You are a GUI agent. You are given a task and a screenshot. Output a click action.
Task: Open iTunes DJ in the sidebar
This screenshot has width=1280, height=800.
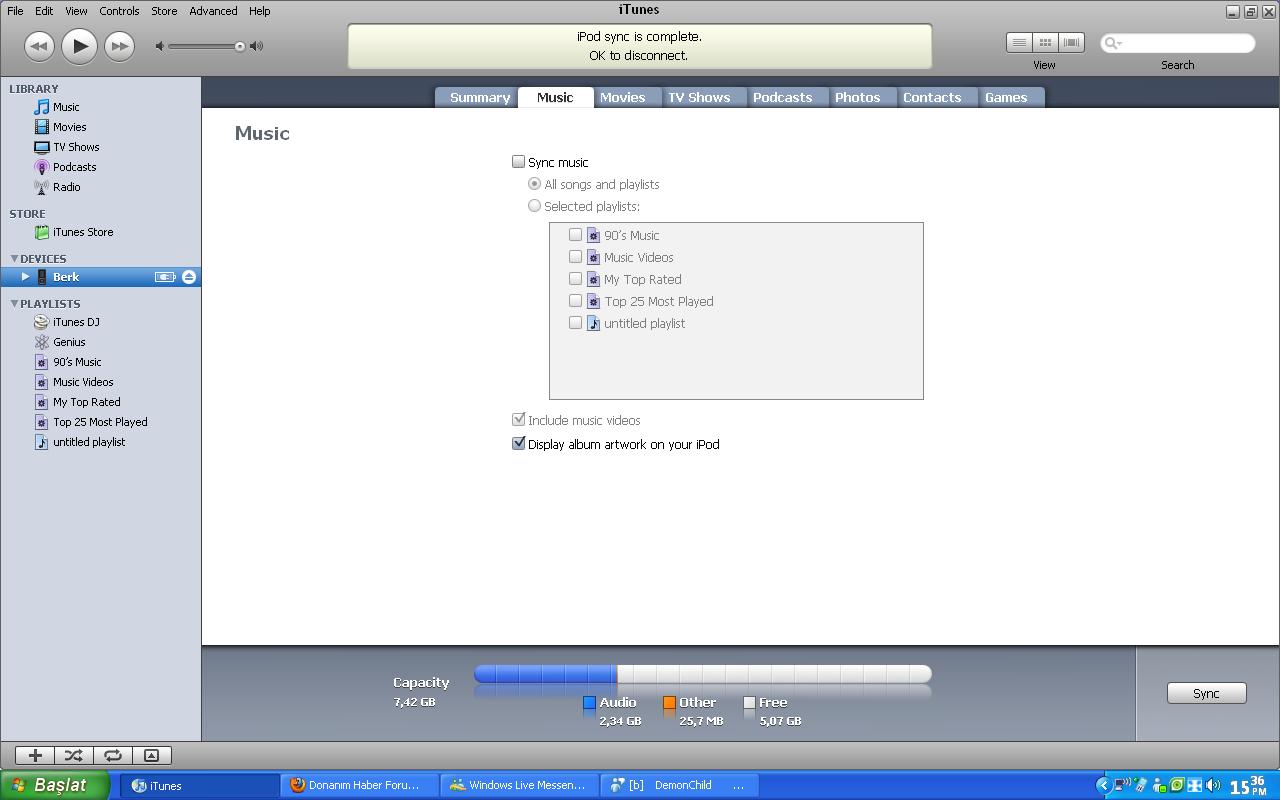(76, 322)
